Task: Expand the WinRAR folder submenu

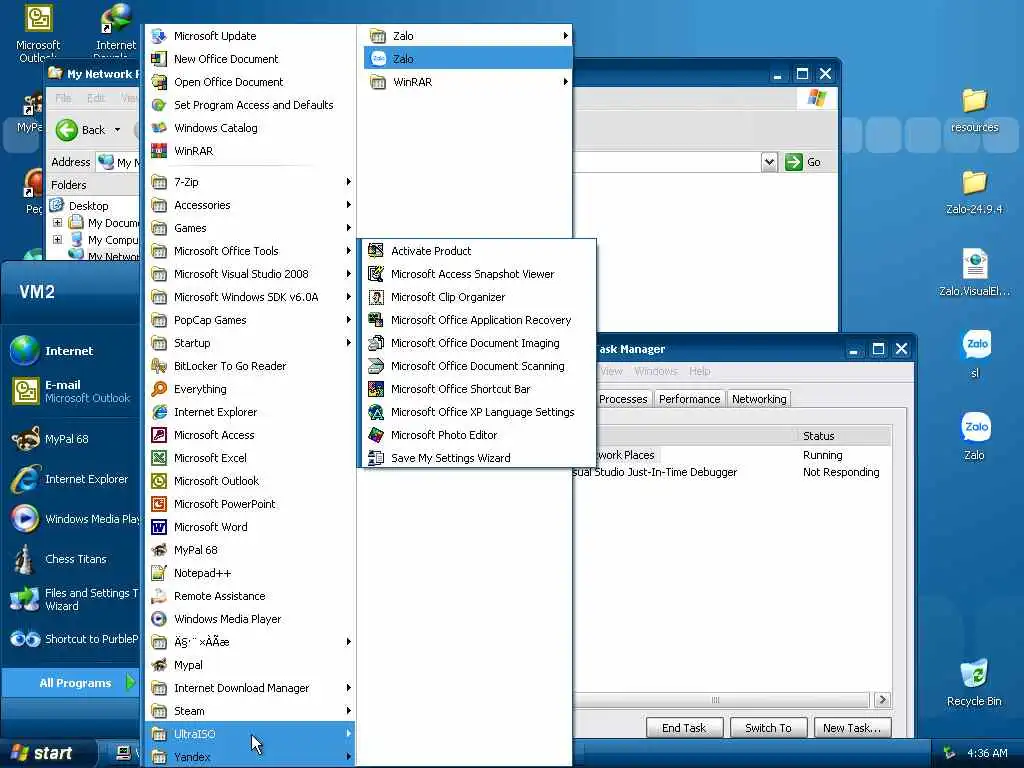Action: coord(468,82)
